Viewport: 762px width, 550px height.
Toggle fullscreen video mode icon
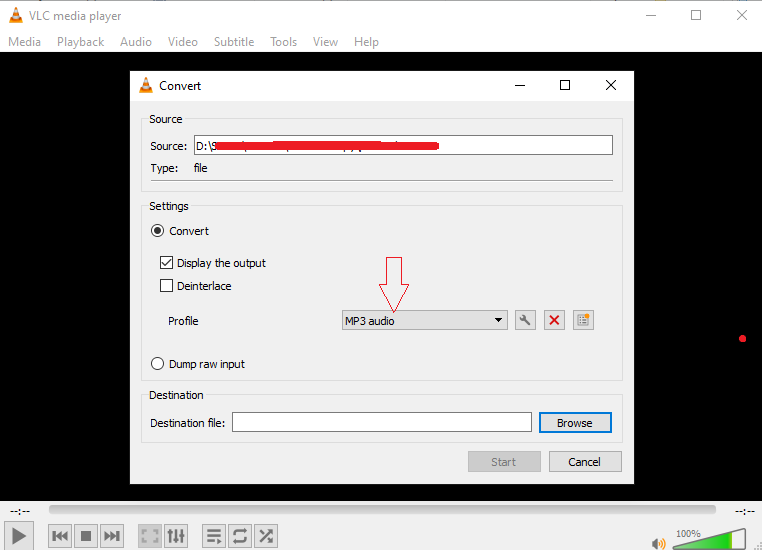coord(150,536)
